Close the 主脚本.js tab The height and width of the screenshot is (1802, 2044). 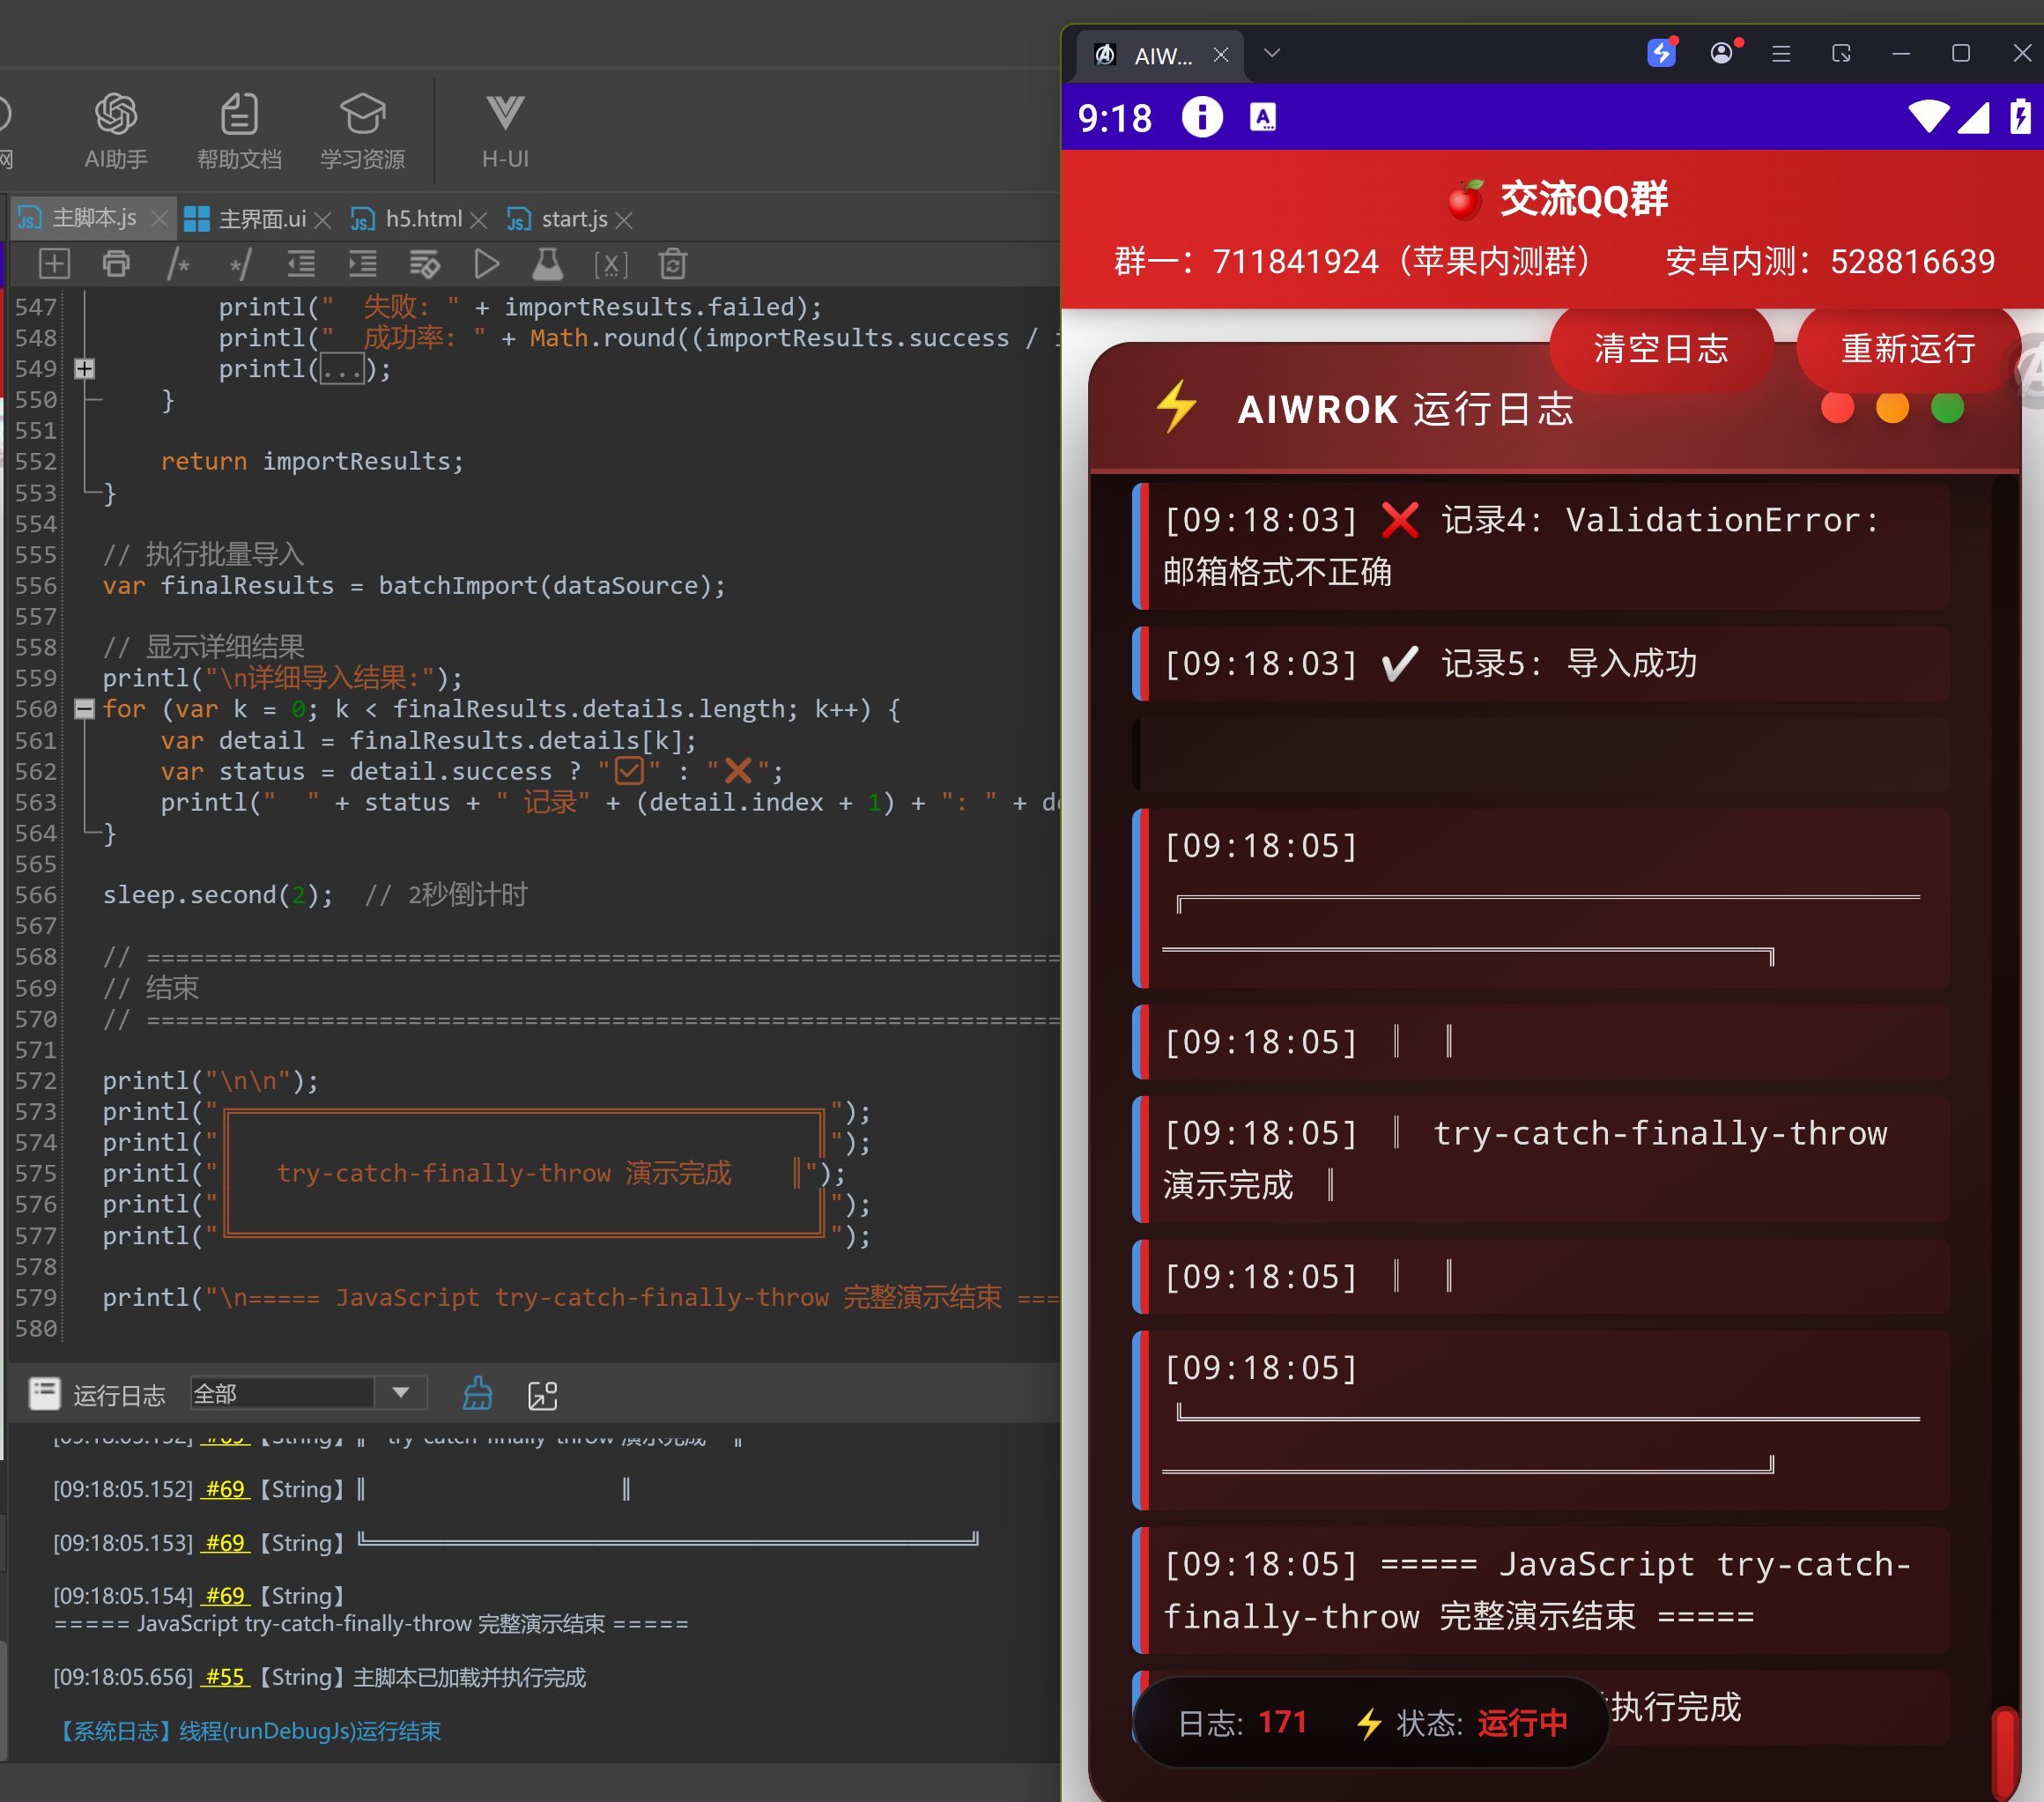[x=159, y=218]
